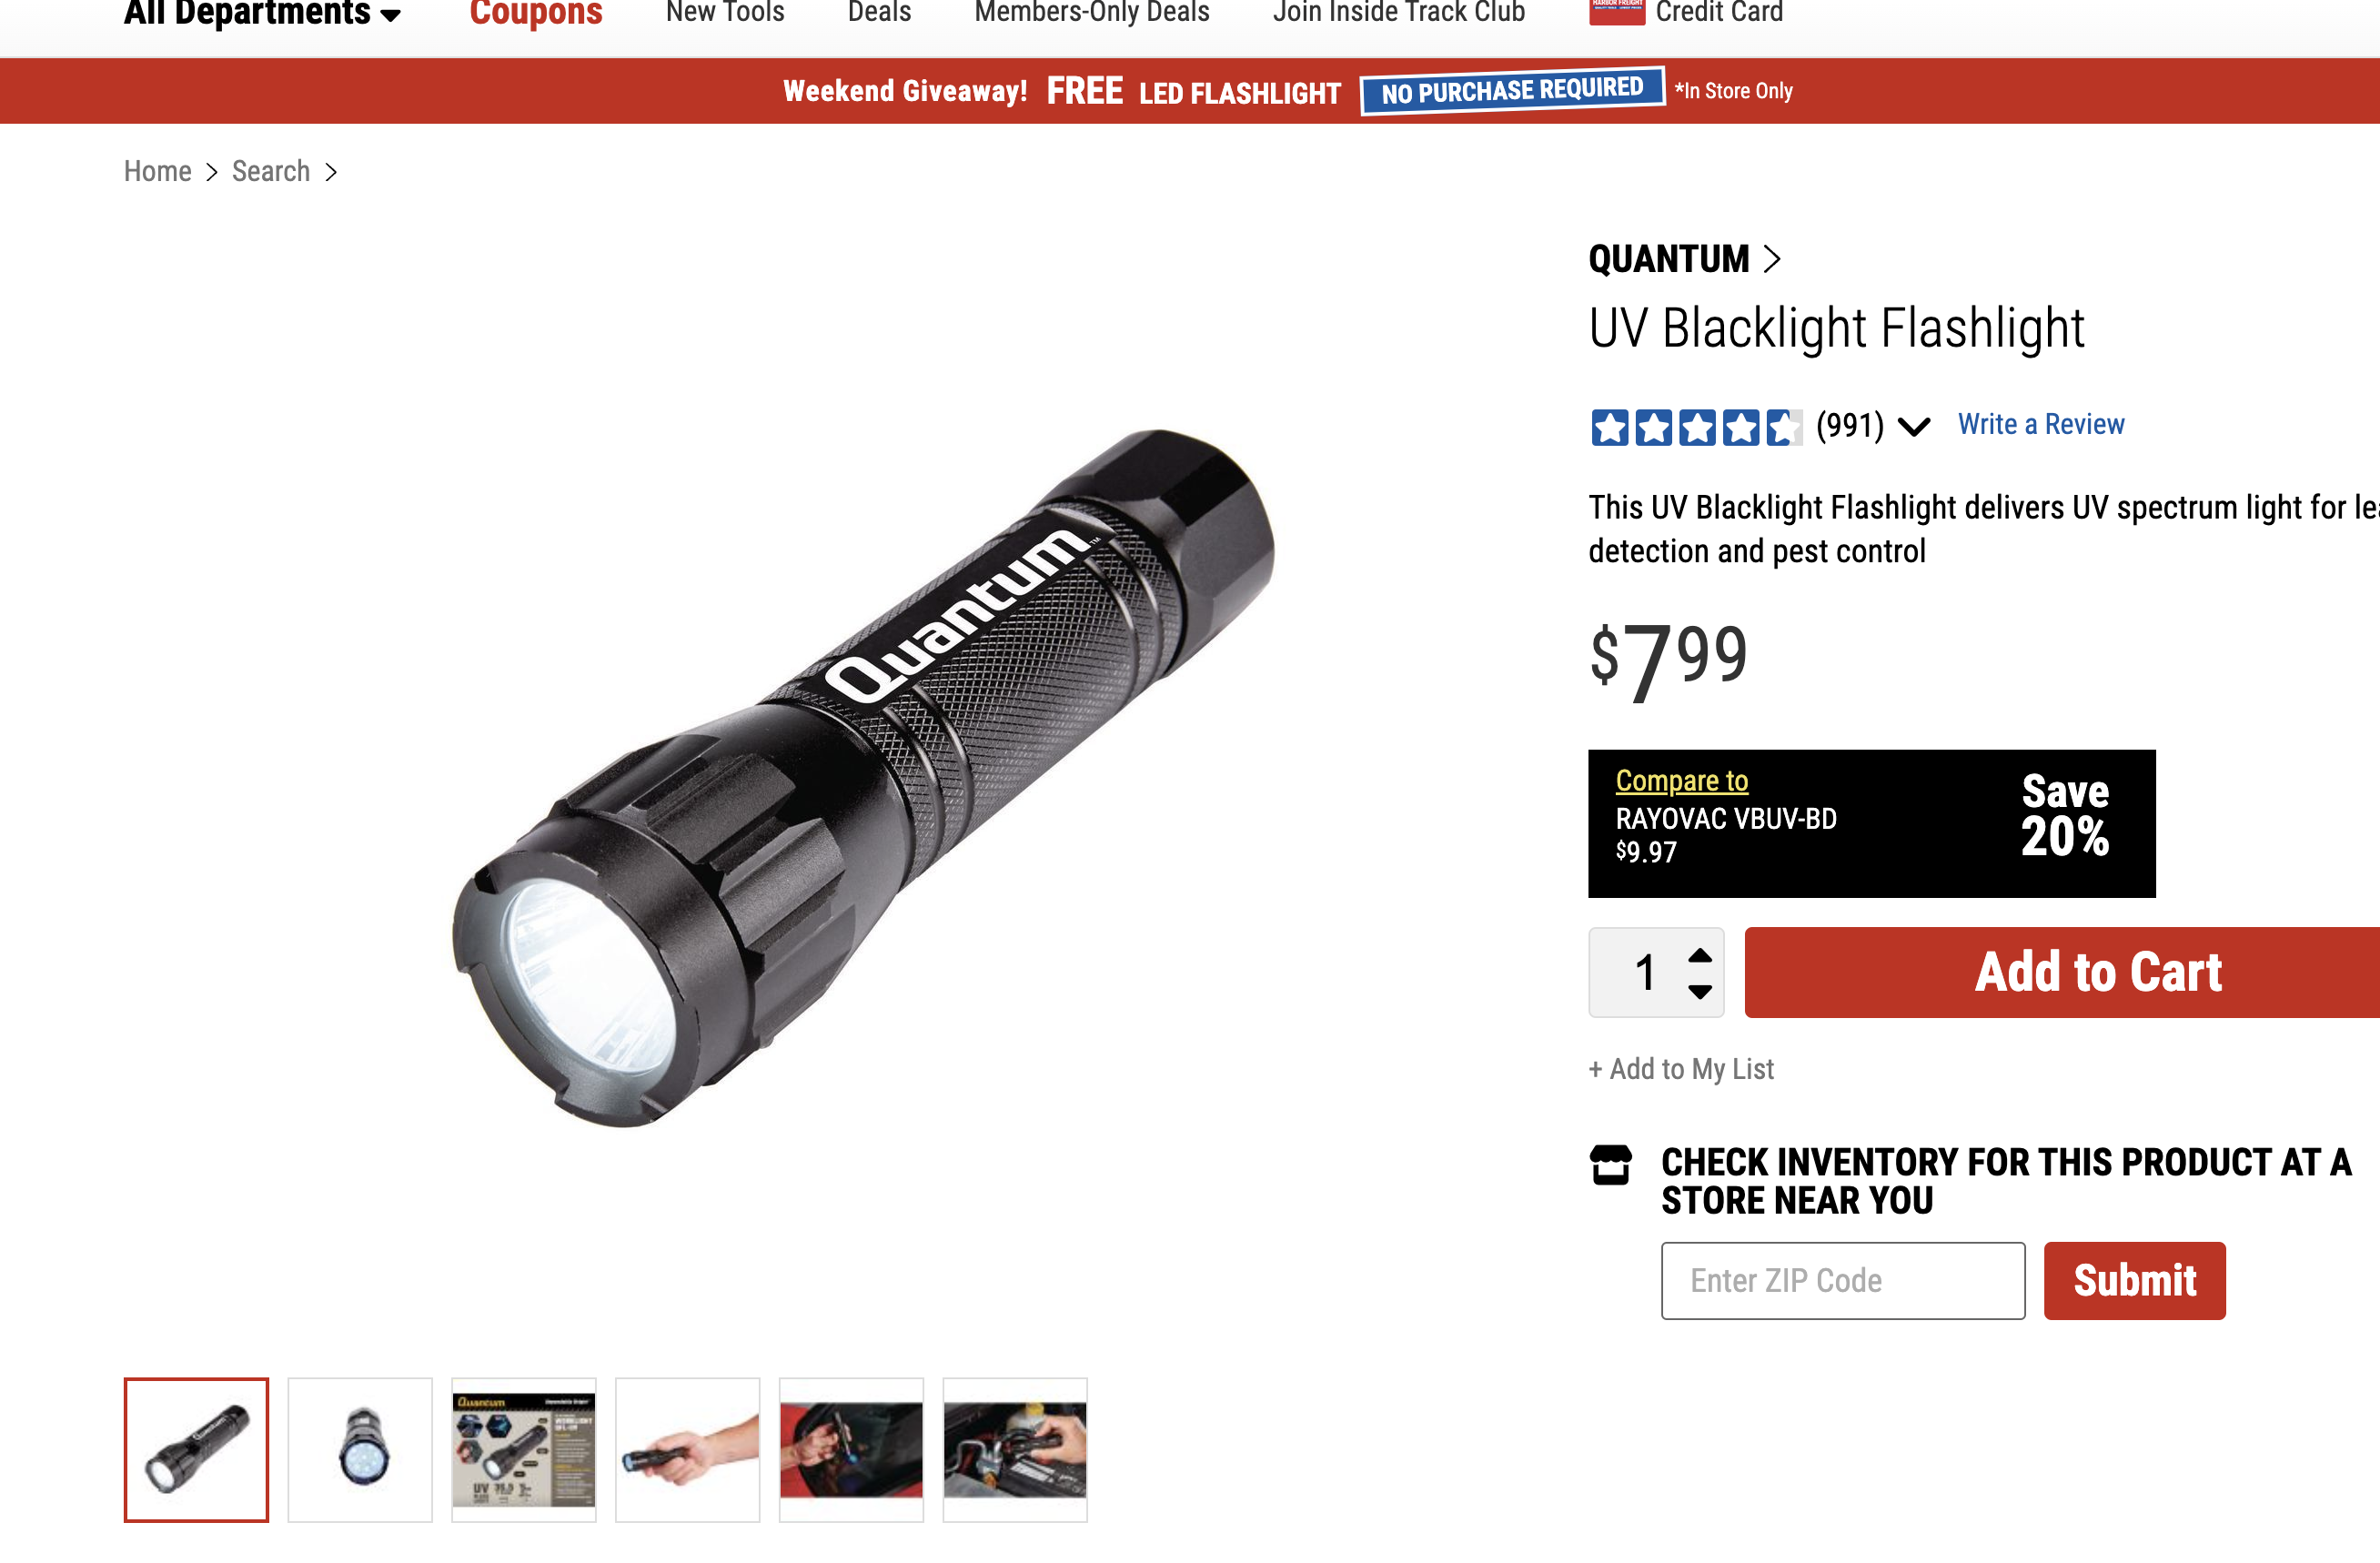Image resolution: width=2380 pixels, height=1563 pixels.
Task: Go to Members-Only Deals
Action: pyautogui.click(x=1092, y=12)
